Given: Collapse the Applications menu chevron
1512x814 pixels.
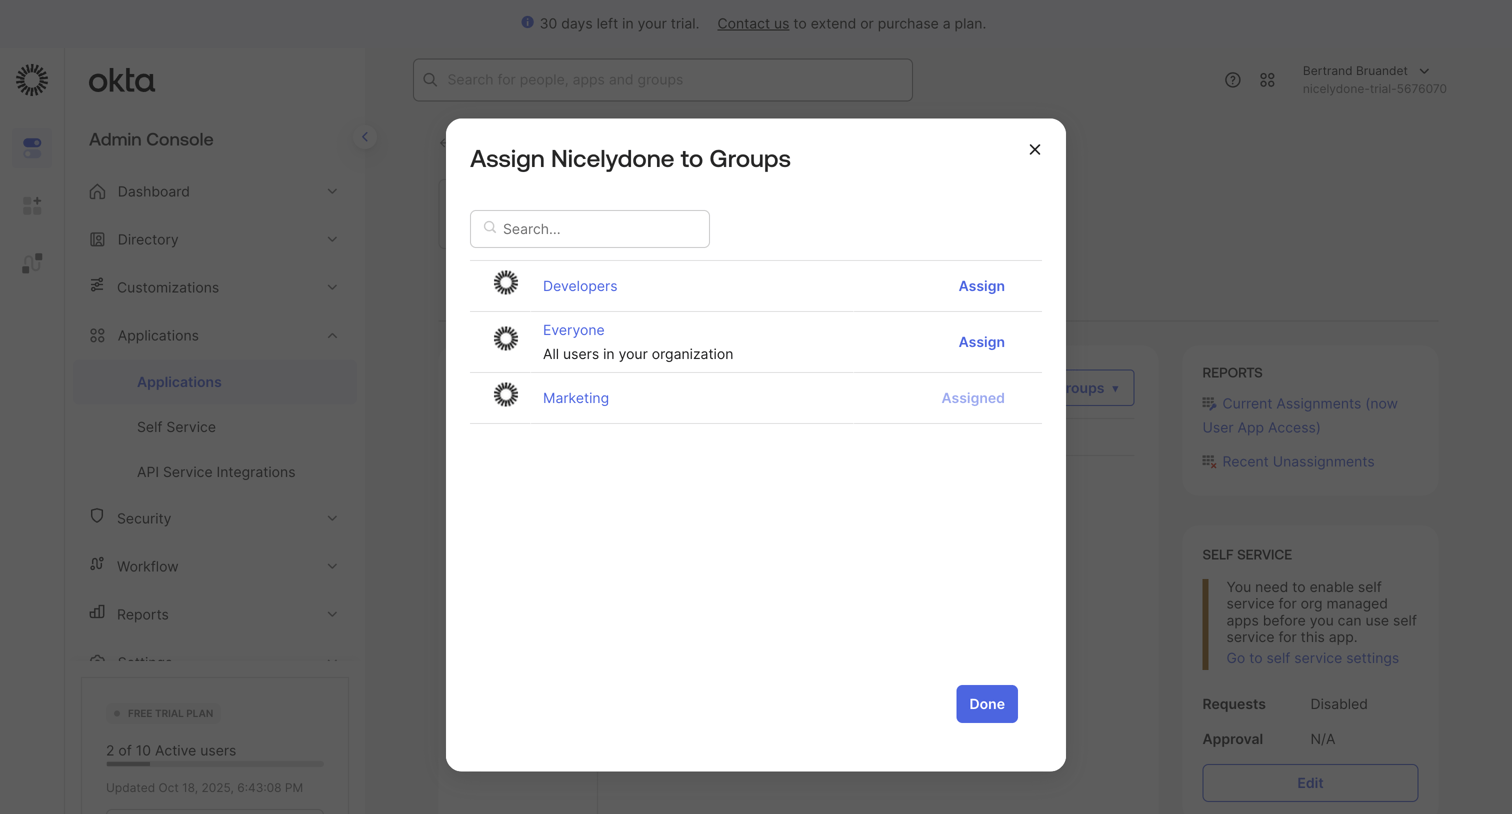Looking at the screenshot, I should (x=332, y=335).
